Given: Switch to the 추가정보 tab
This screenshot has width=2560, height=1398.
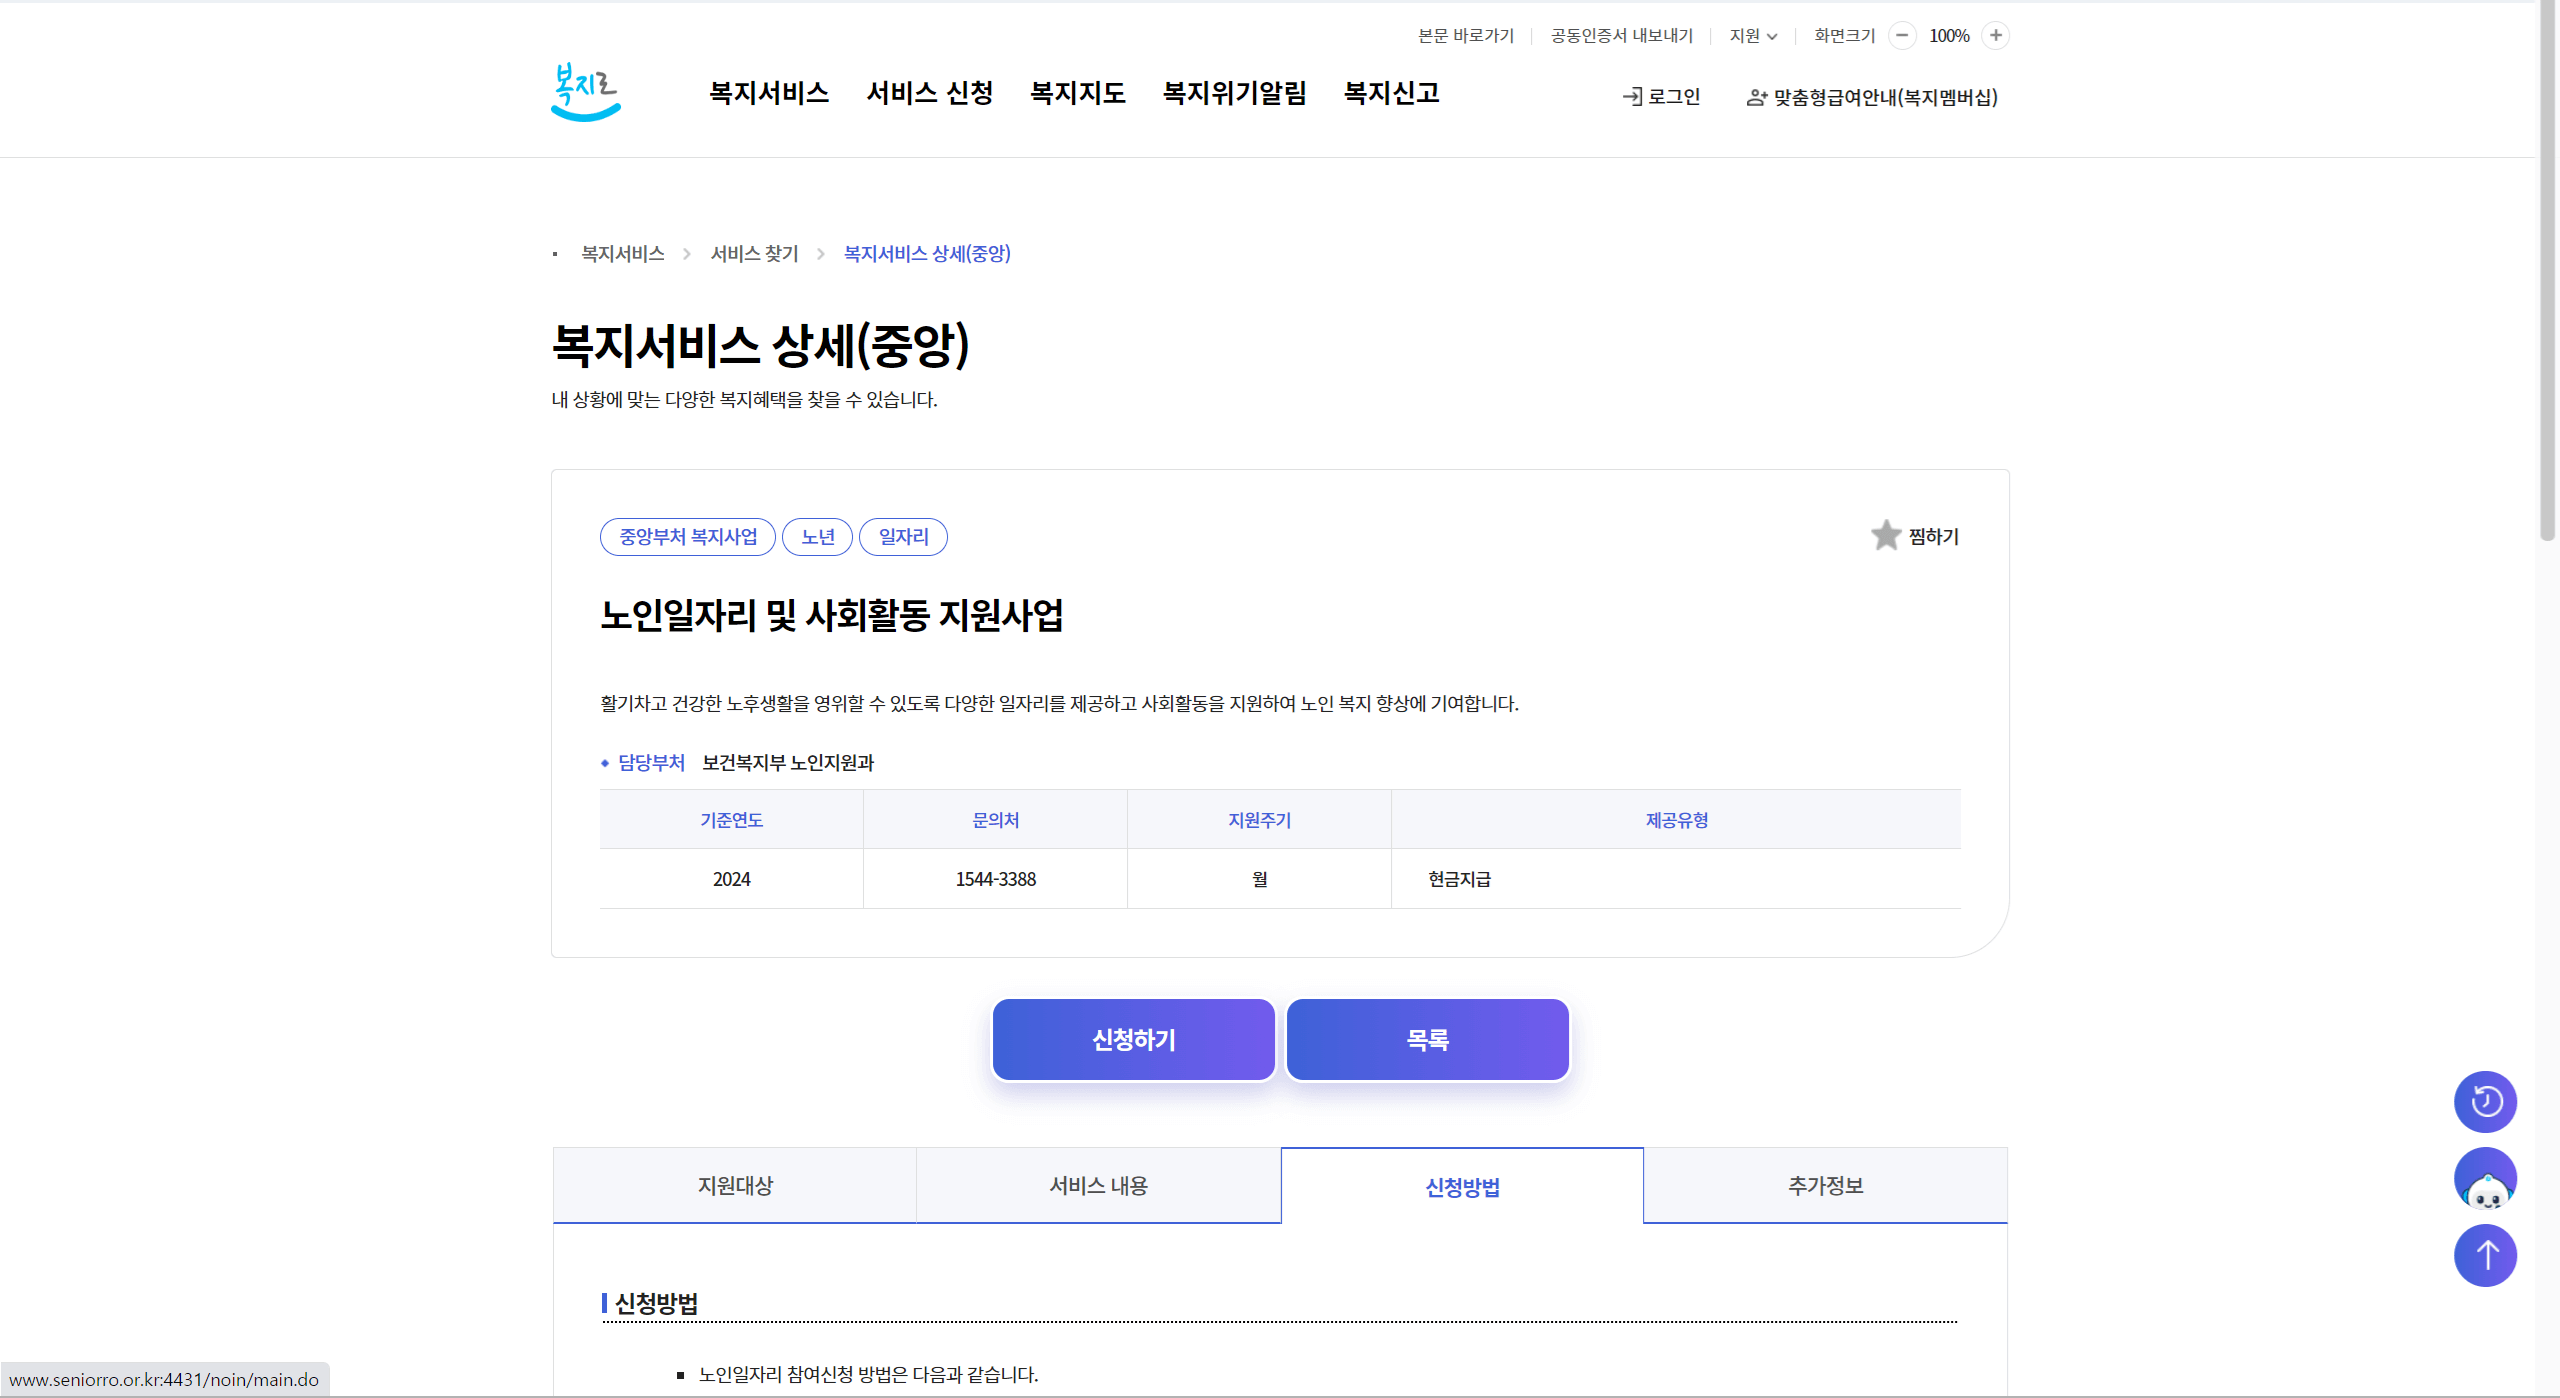Looking at the screenshot, I should click(x=1825, y=1185).
